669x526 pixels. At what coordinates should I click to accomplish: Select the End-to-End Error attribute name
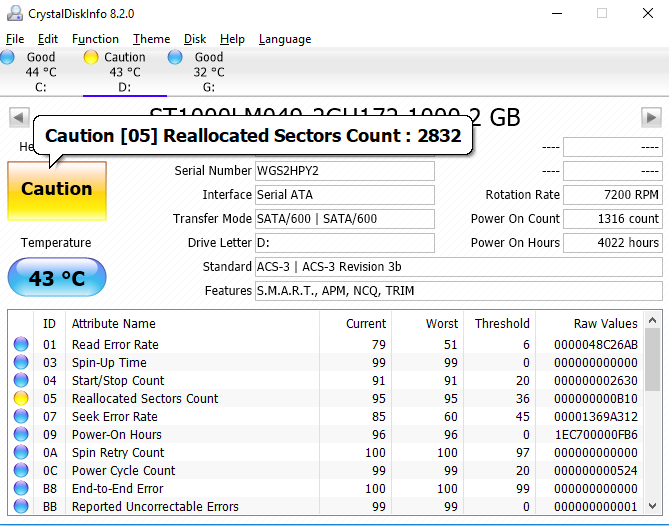point(118,488)
